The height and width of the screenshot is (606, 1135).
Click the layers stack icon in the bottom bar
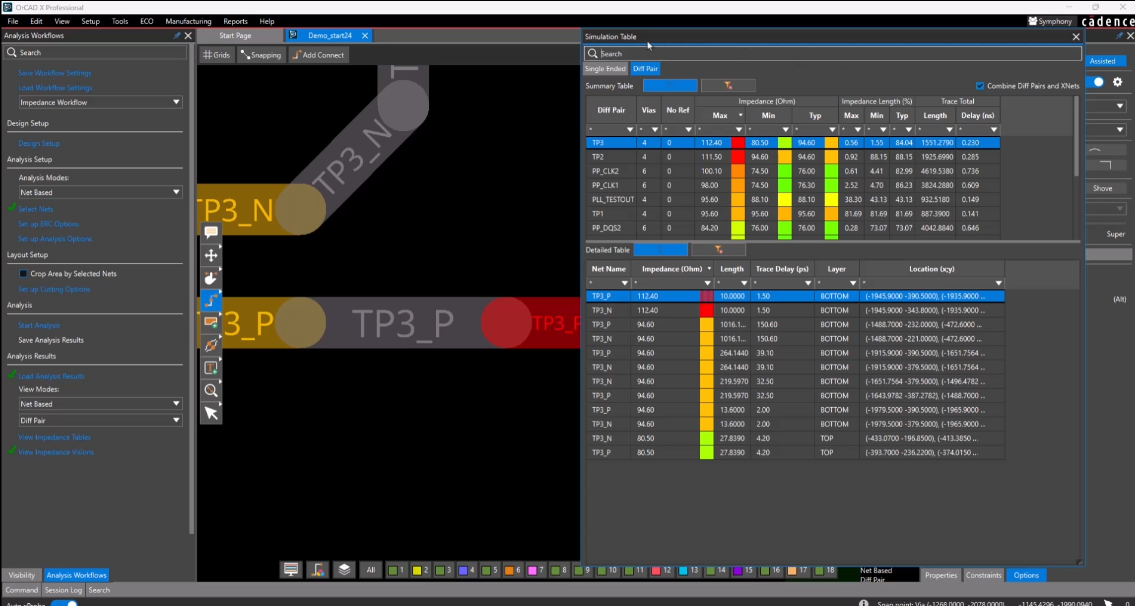coord(344,570)
